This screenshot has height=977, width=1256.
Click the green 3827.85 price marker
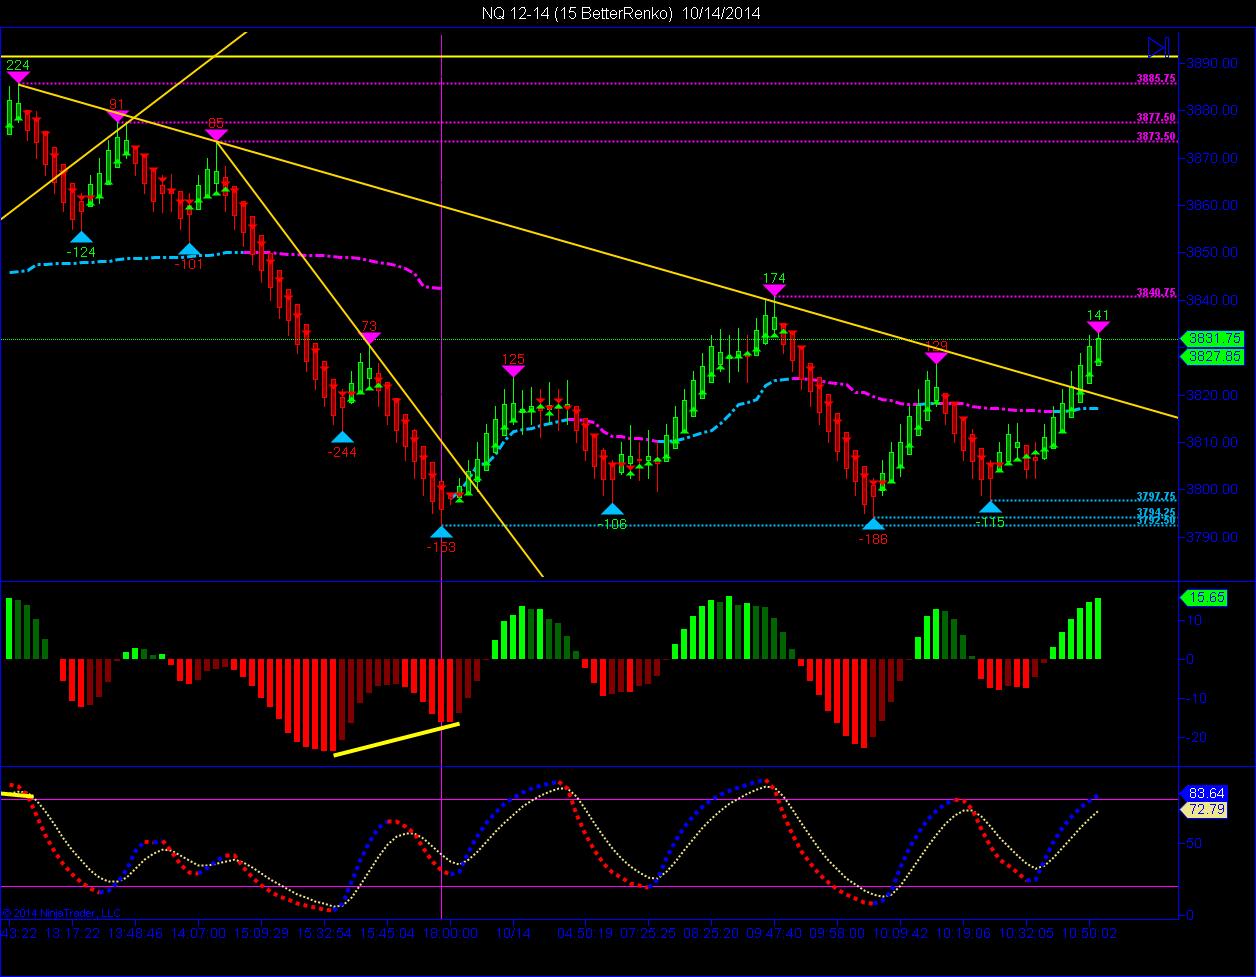1212,356
